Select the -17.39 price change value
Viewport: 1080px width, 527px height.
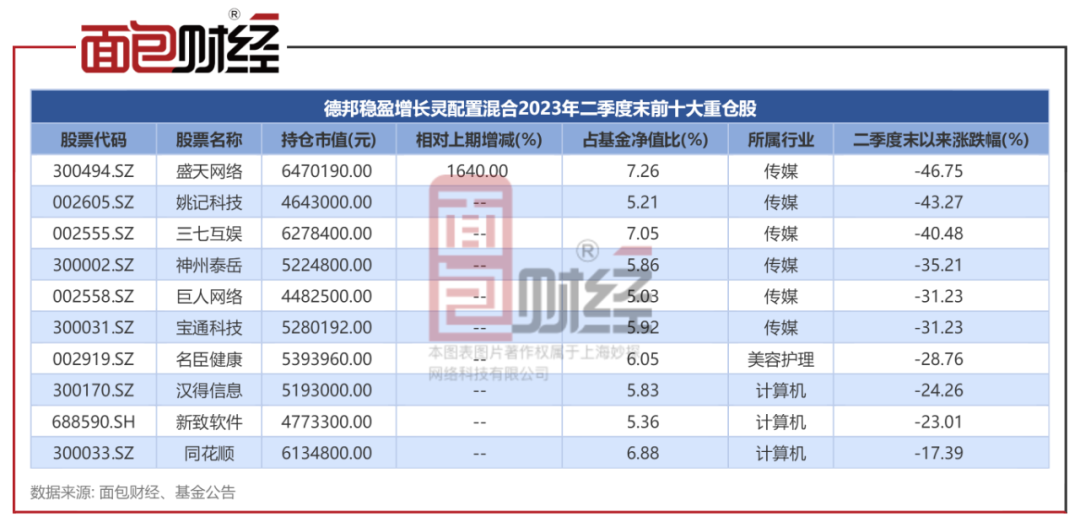[941, 454]
